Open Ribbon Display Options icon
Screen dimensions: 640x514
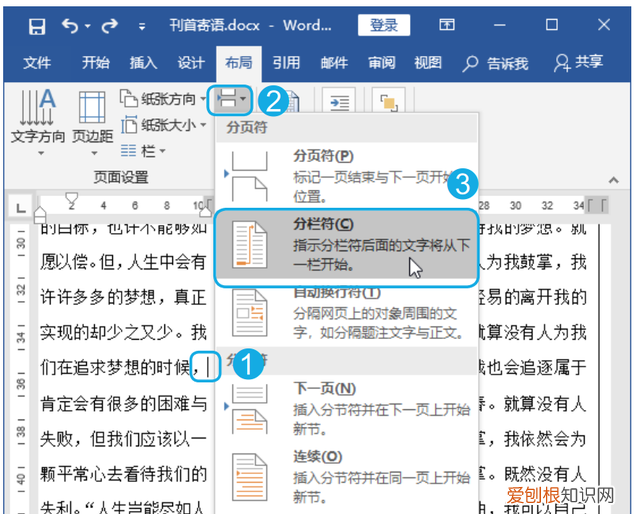[x=447, y=25]
